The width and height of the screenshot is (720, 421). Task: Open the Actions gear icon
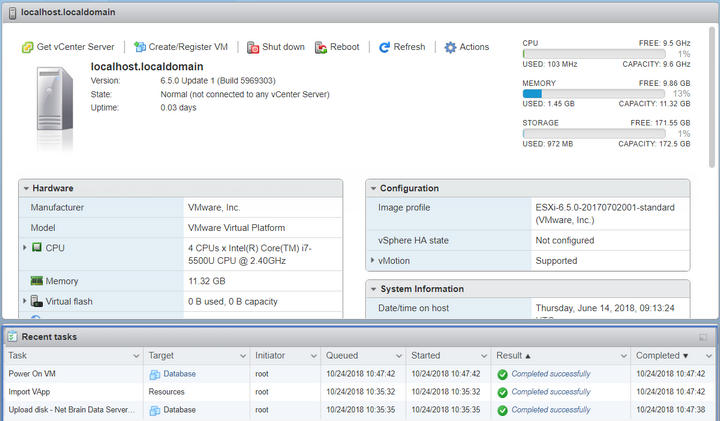(450, 47)
